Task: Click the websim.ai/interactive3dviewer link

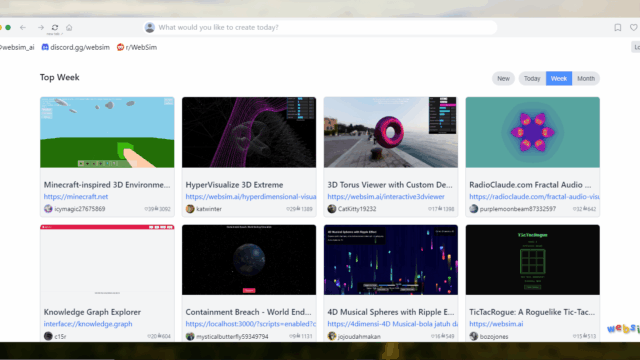Action: (x=386, y=196)
